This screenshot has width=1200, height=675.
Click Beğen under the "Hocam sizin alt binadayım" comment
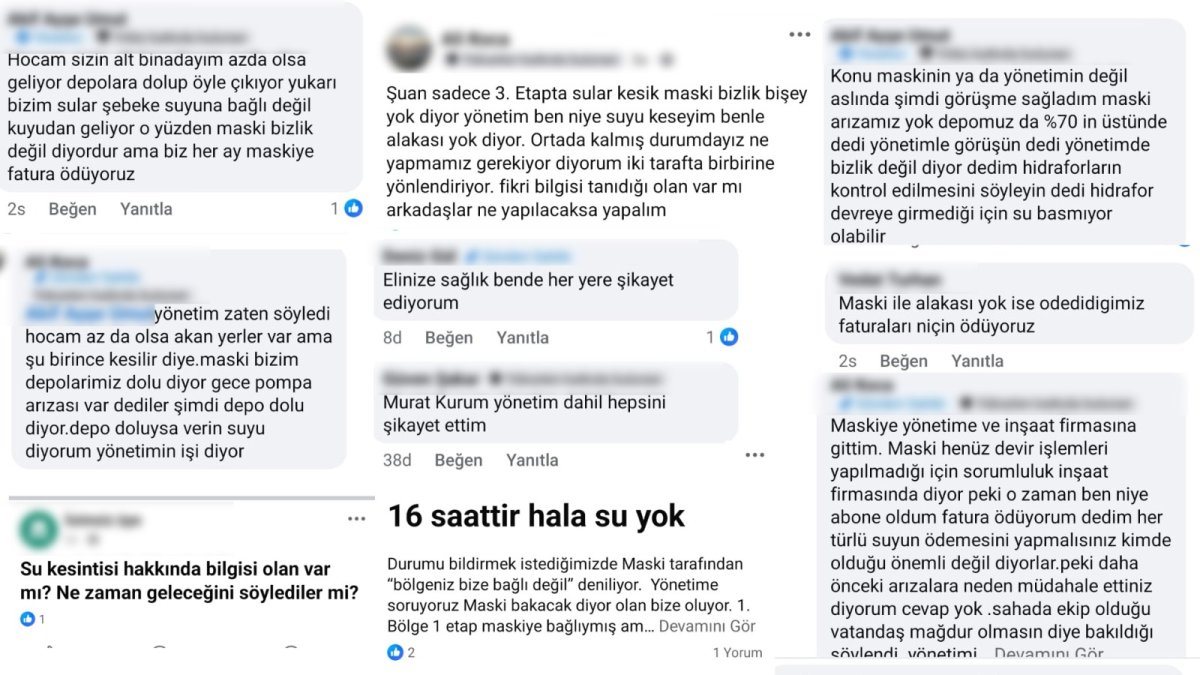click(x=73, y=209)
